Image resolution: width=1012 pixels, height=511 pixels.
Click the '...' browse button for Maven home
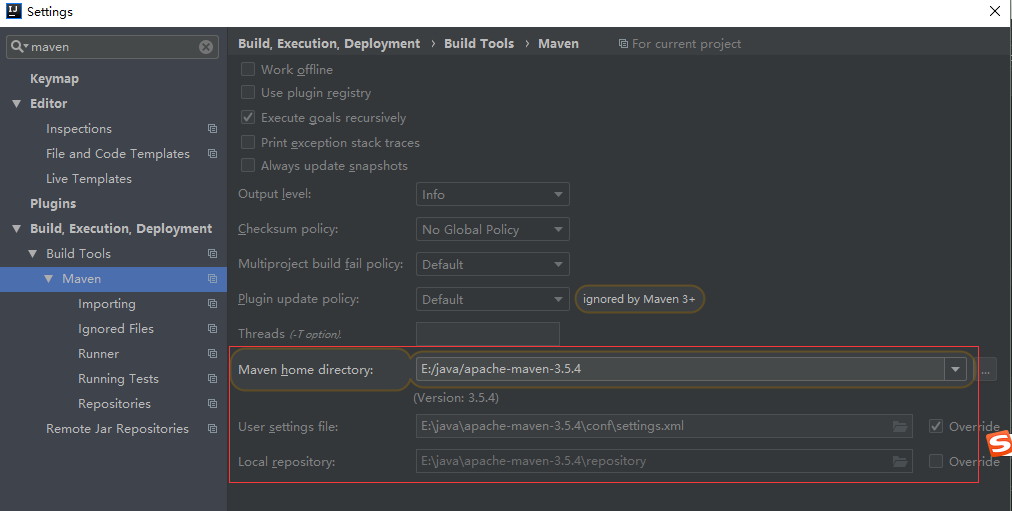[x=985, y=370]
